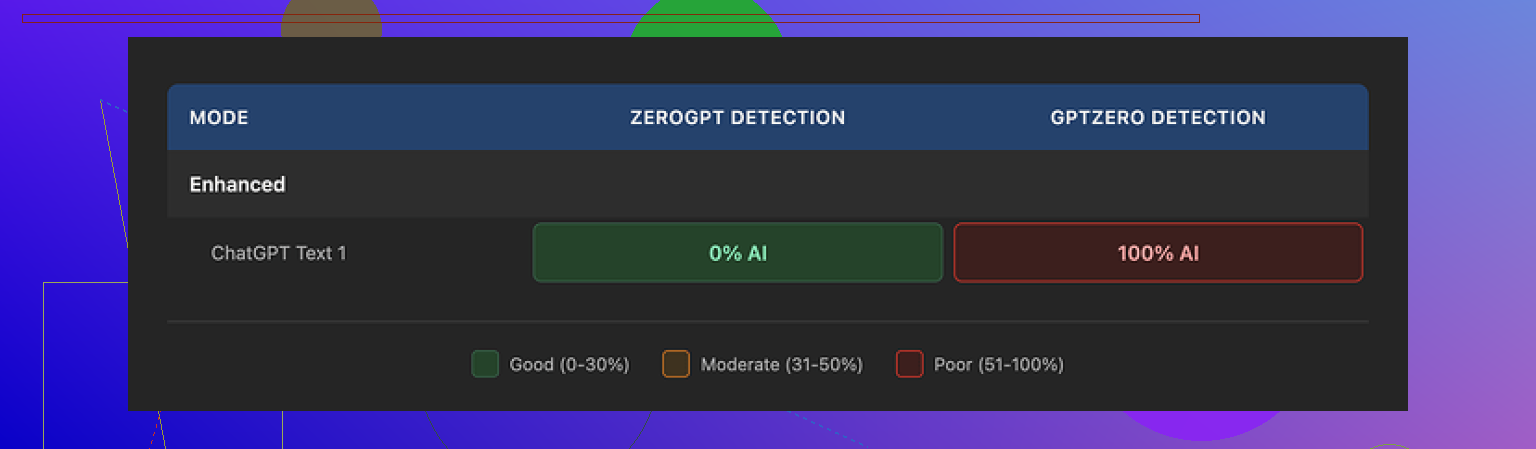This screenshot has width=1536, height=449.
Task: Click the green Good legend swatch
Action: coord(485,364)
